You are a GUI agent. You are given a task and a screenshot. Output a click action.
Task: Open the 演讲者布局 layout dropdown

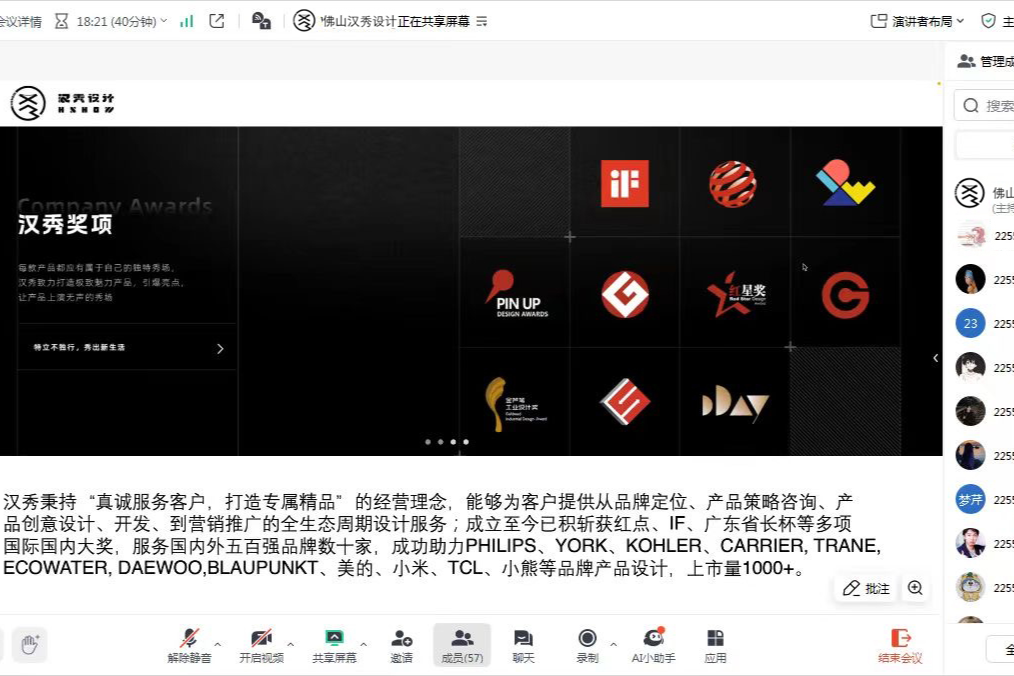[918, 21]
